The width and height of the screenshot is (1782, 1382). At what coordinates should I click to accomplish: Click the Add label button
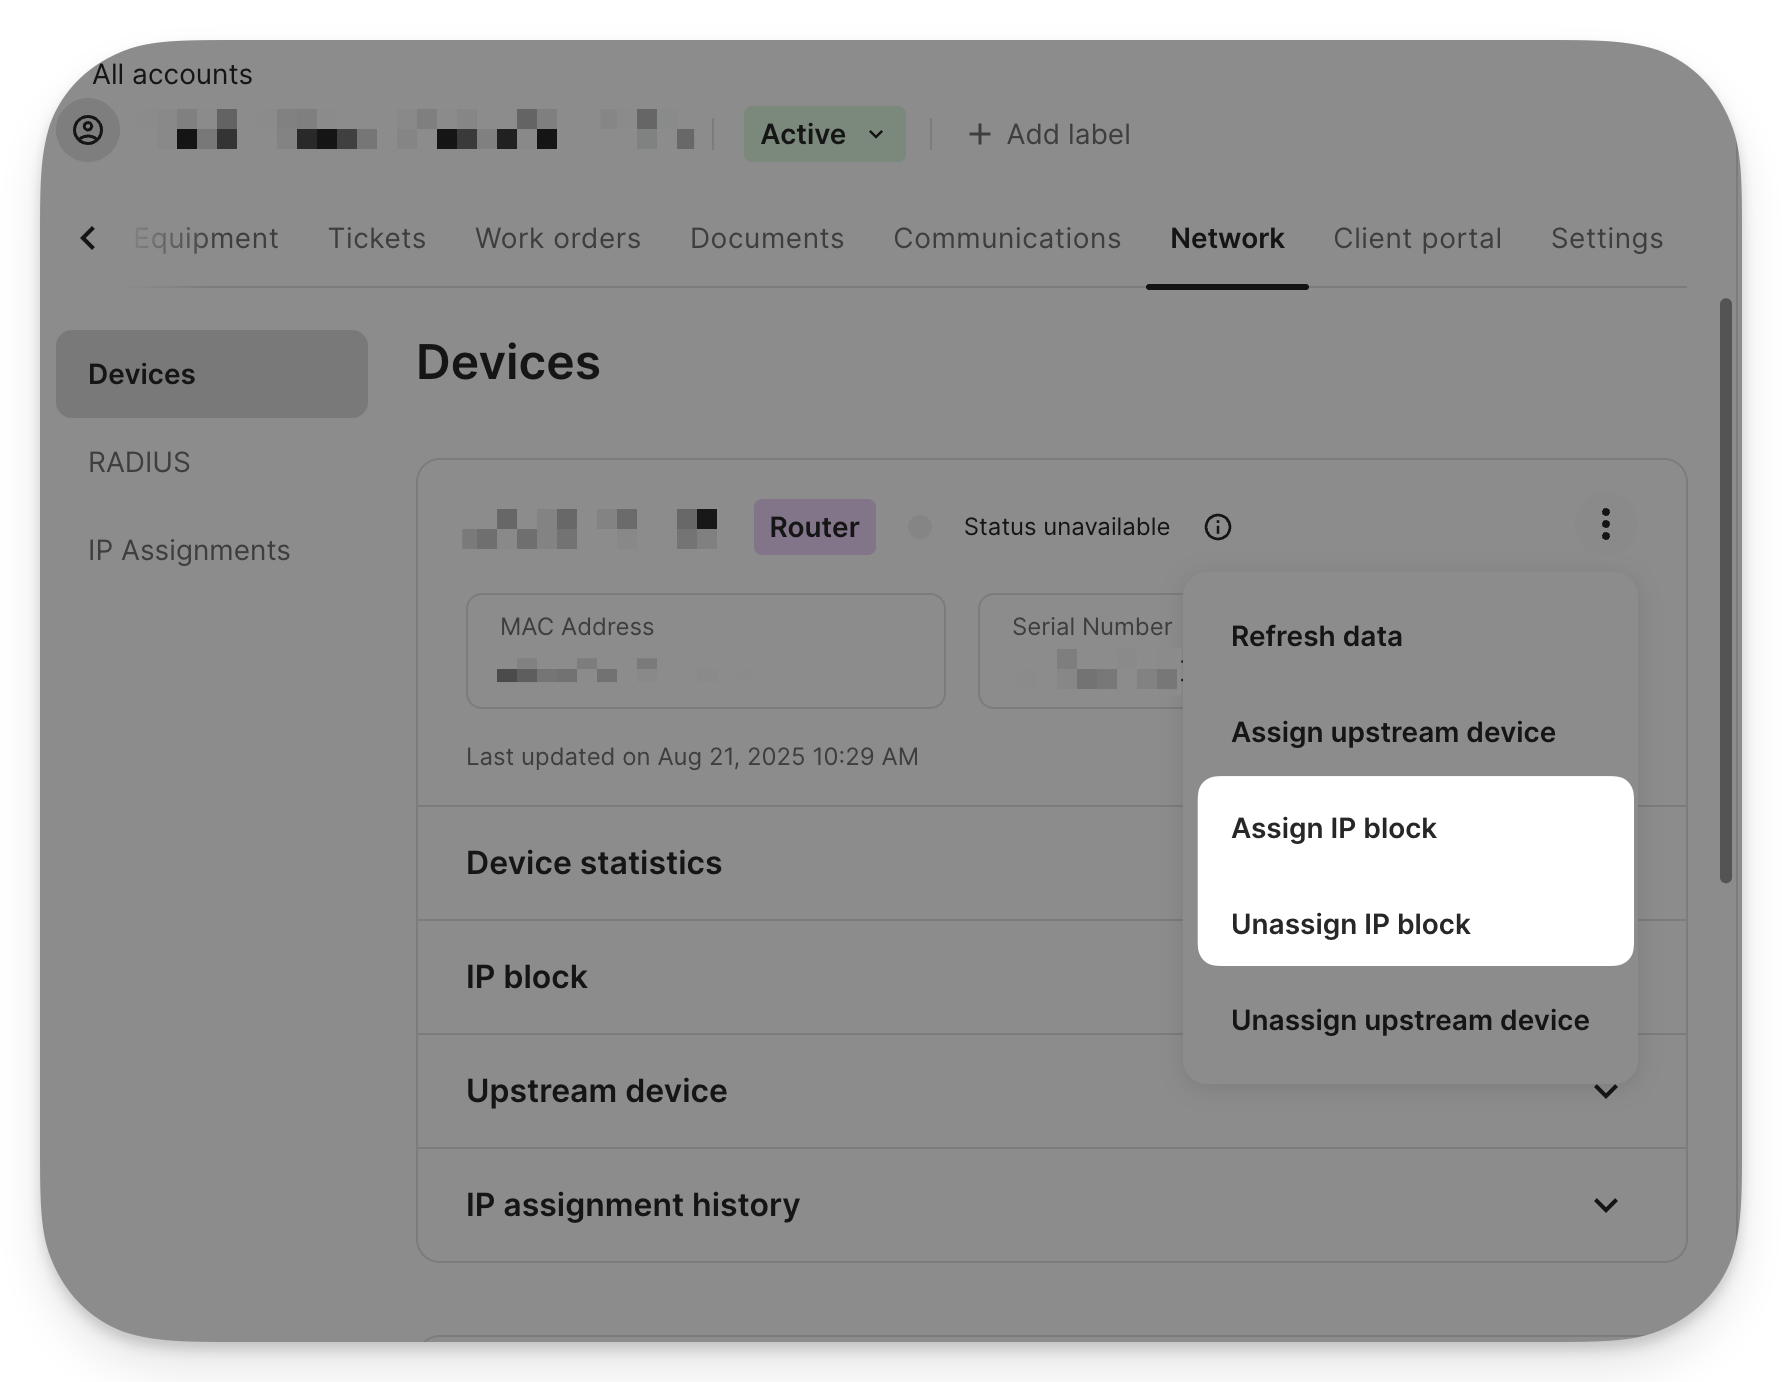coord(1049,134)
